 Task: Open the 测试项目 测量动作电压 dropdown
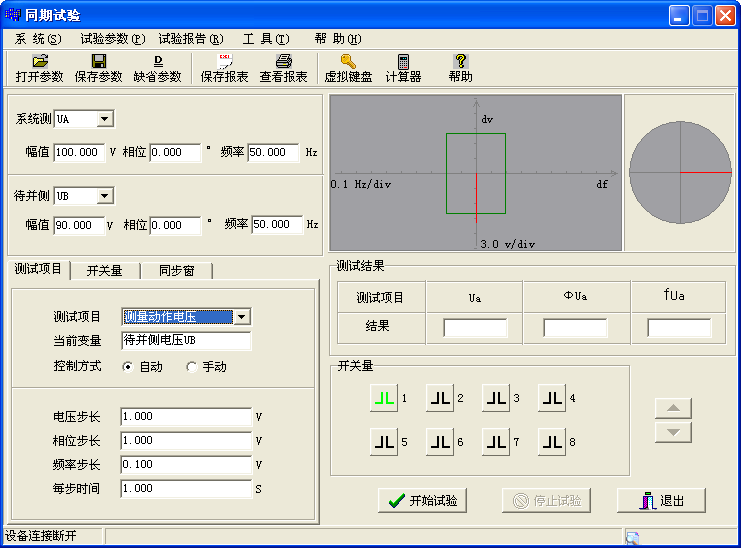[x=240, y=317]
